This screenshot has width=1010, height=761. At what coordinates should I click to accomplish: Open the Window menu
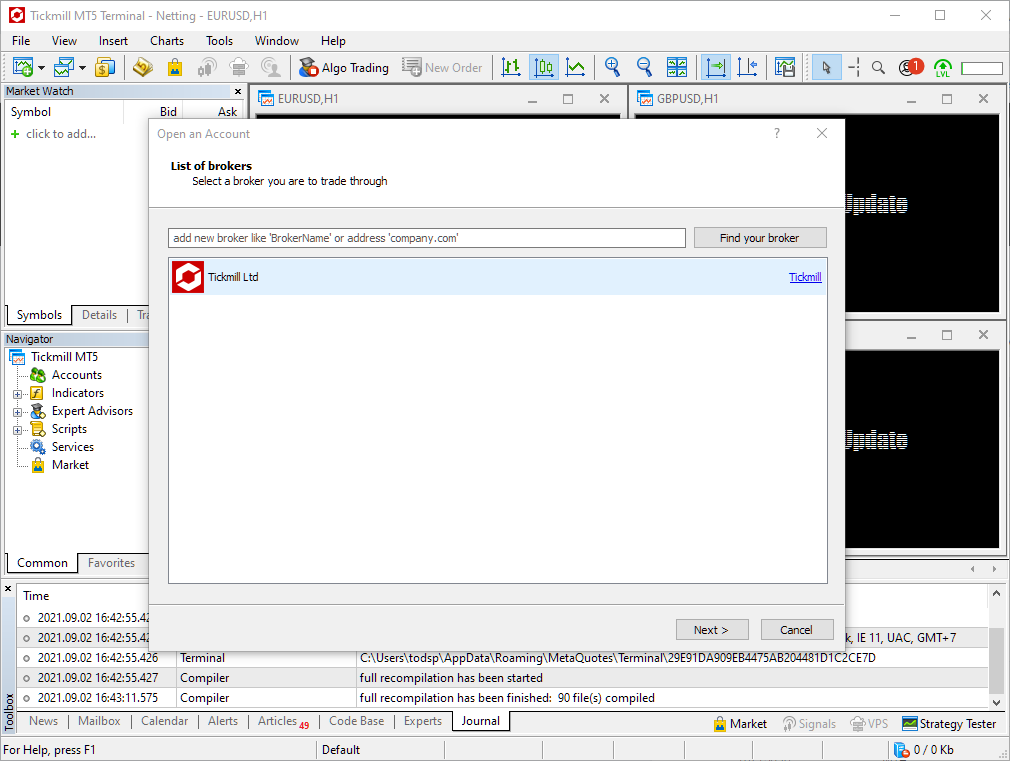click(x=277, y=41)
